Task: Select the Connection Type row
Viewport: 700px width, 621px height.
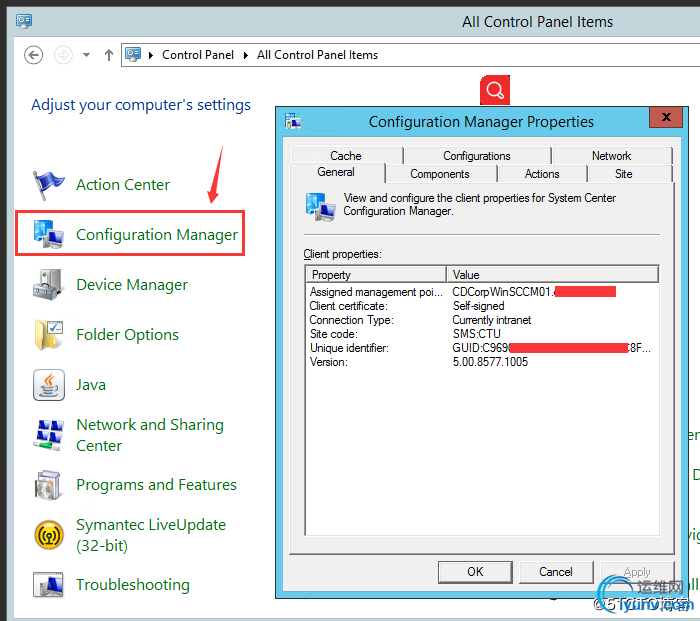Action: pos(482,320)
